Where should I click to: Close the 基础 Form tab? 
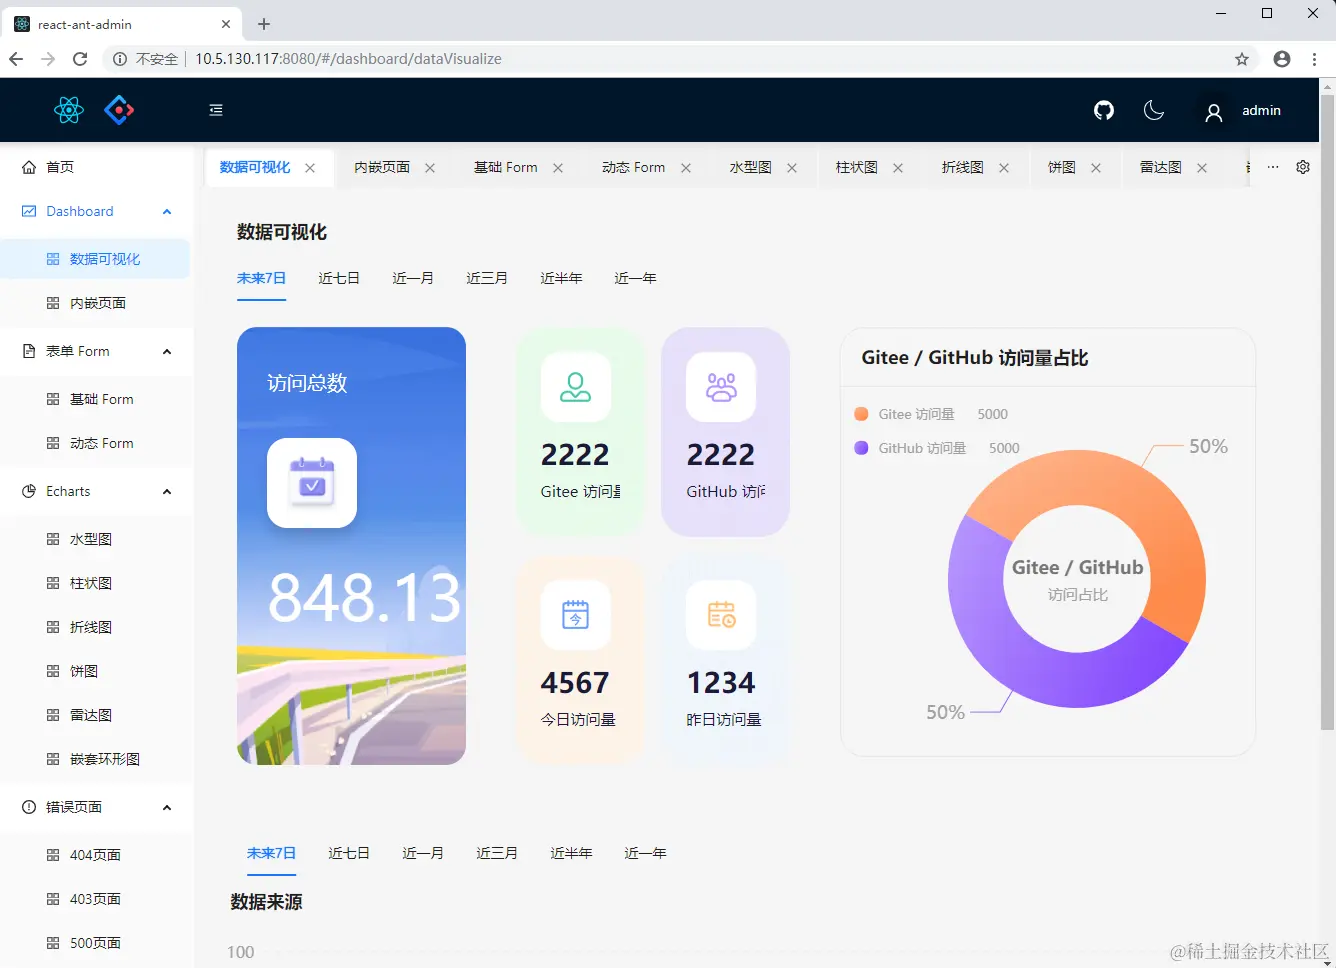point(558,168)
